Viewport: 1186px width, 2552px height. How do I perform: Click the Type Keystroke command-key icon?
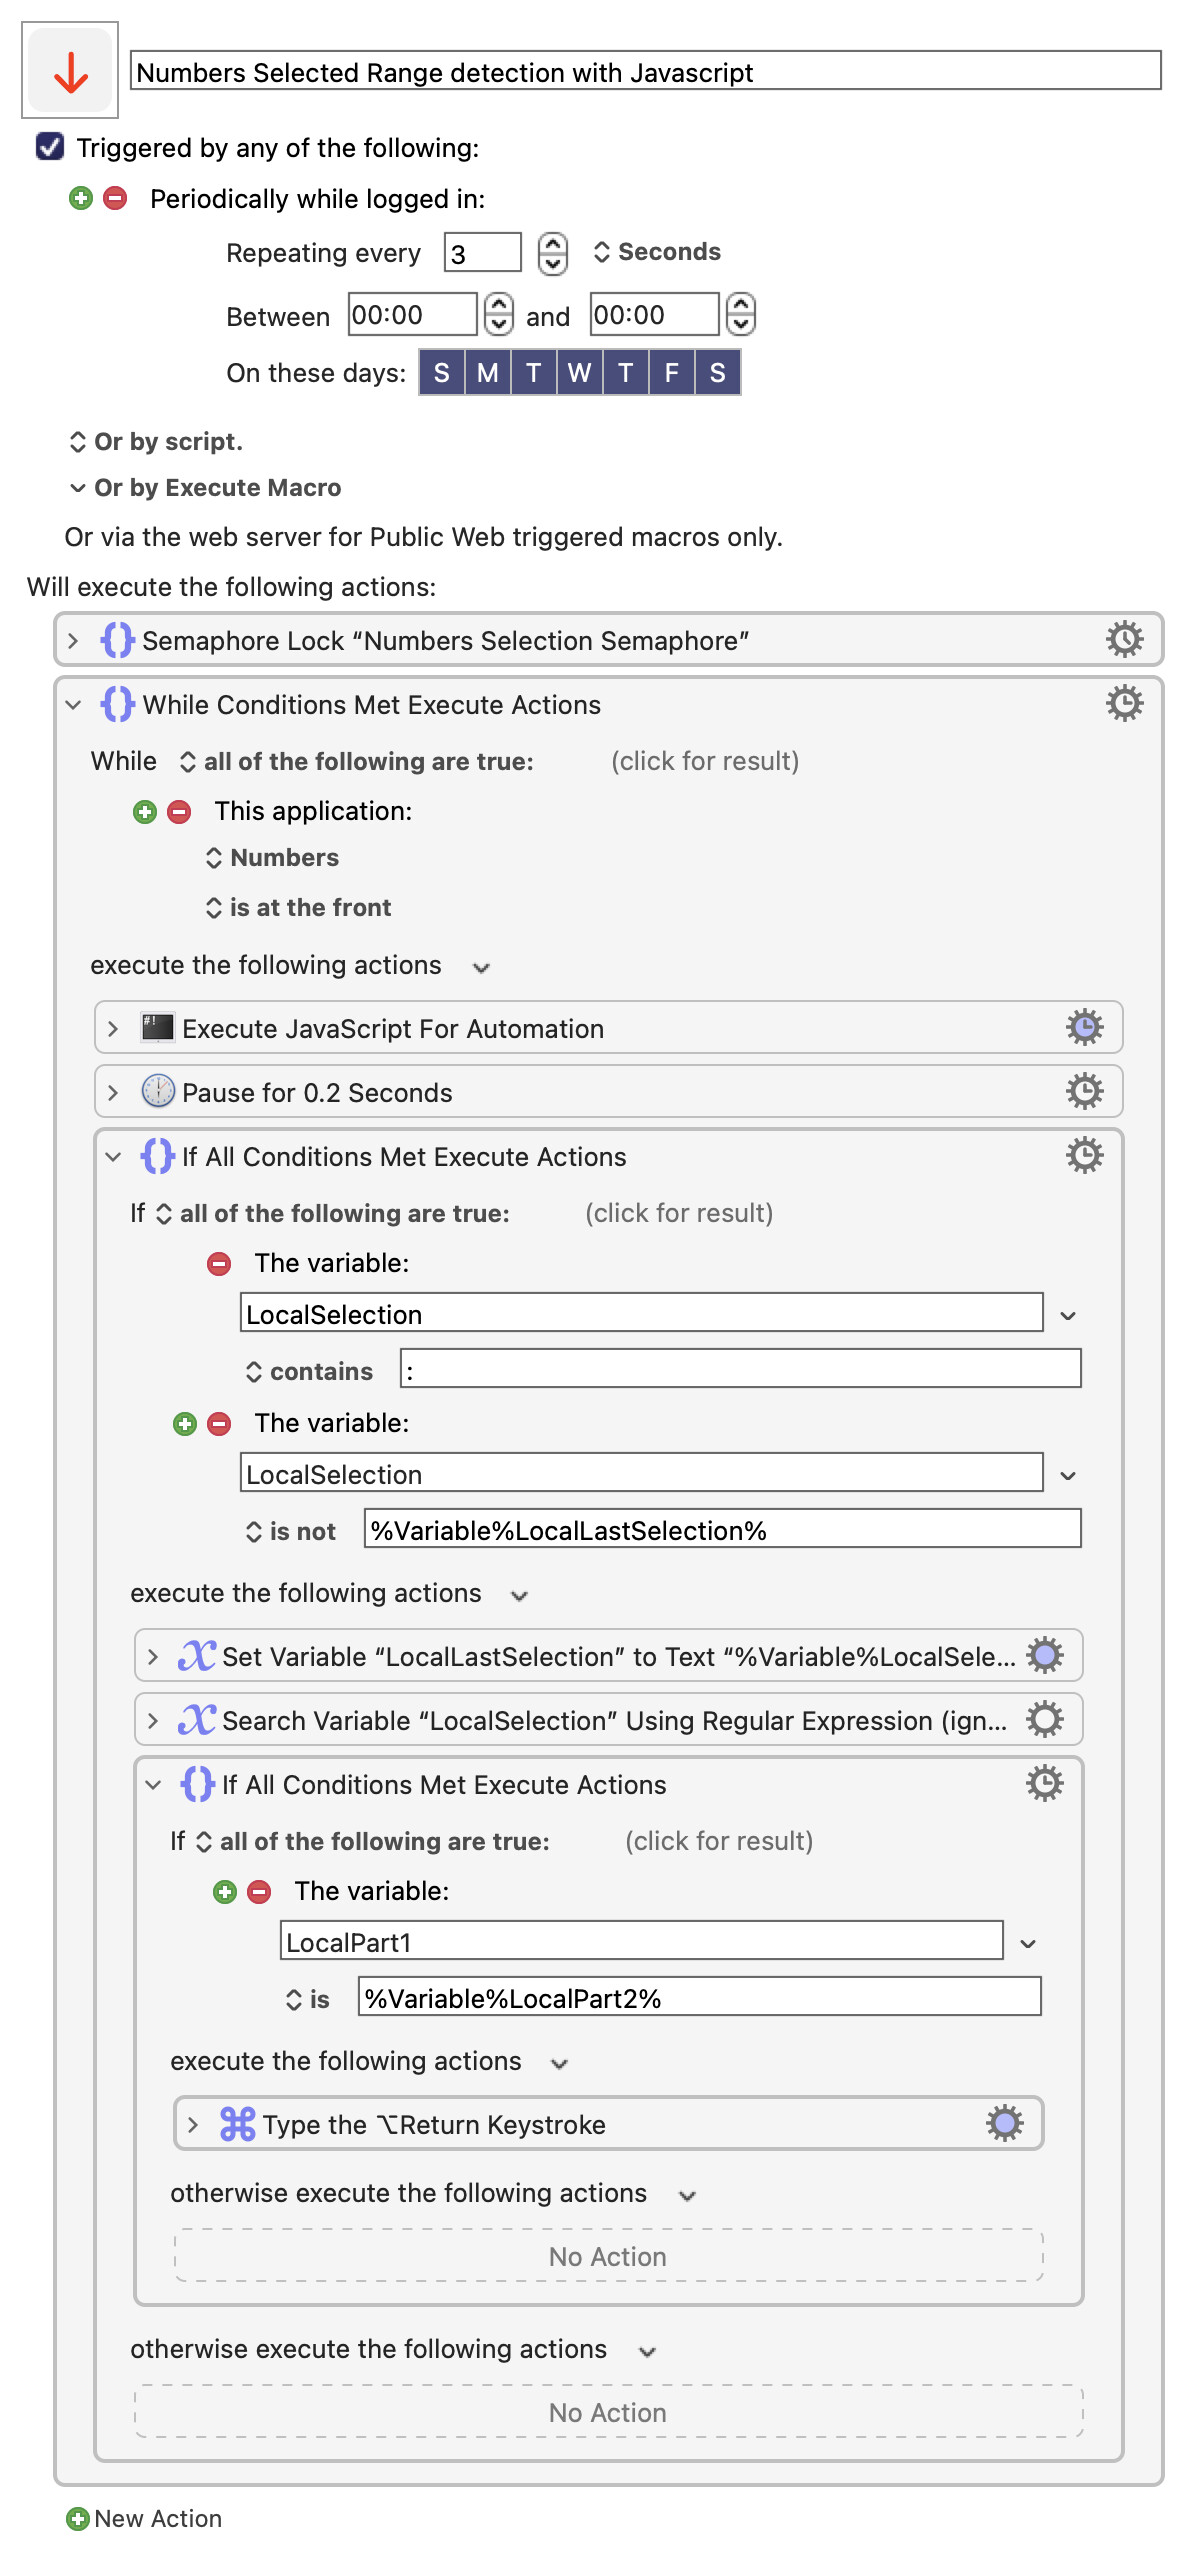(237, 2123)
